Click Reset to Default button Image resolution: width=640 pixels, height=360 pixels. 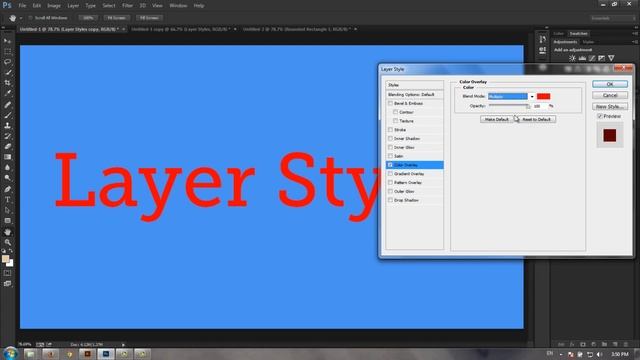[x=536, y=119]
